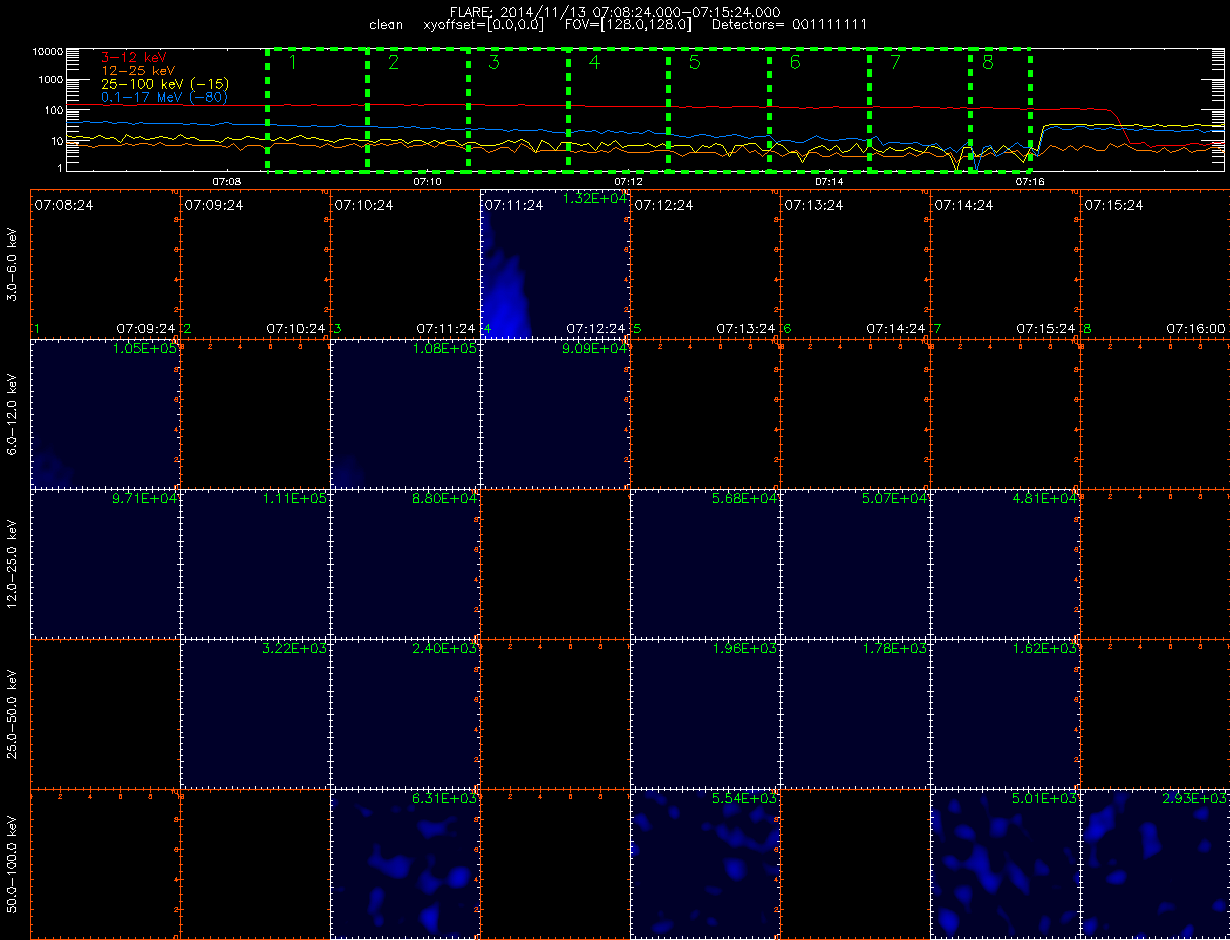The image size is (1230, 940).
Task: Pick interval number 7 on the lightcurve
Action: click(895, 63)
